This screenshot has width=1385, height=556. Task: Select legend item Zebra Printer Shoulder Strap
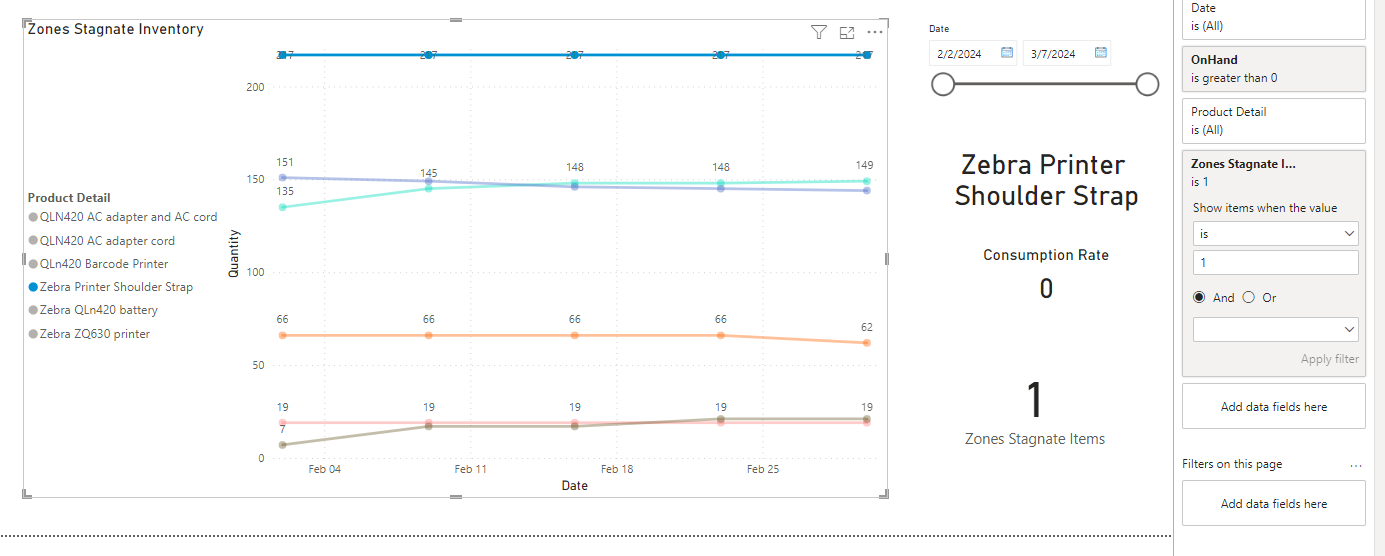point(110,287)
